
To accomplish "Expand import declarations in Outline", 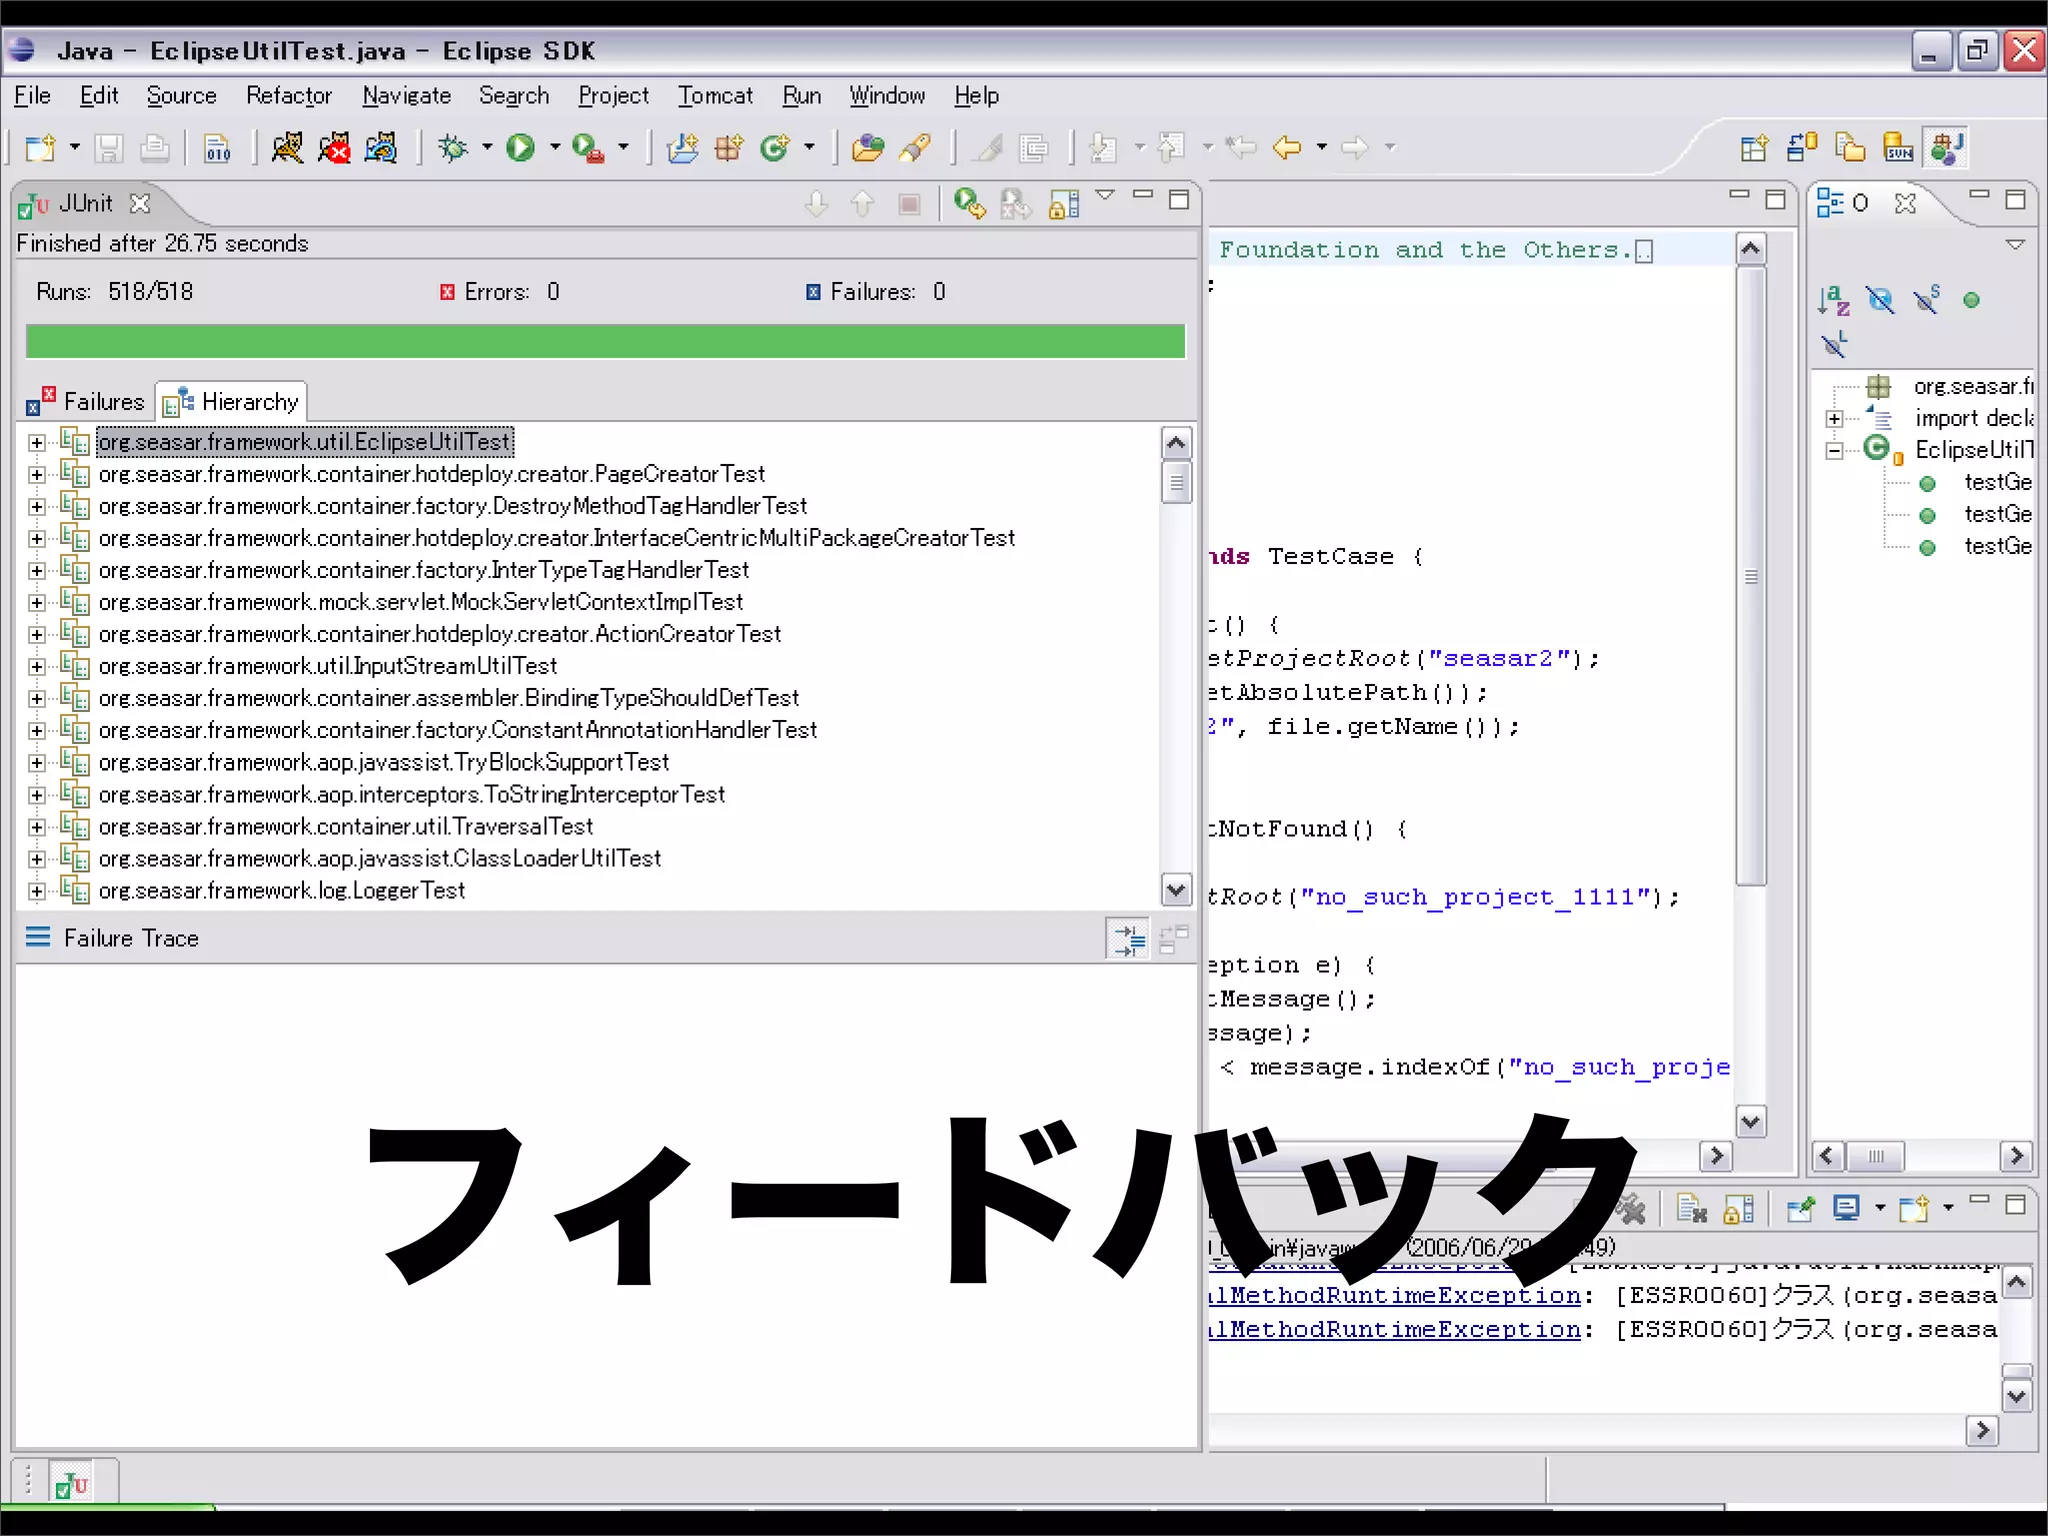I will tap(1834, 418).
